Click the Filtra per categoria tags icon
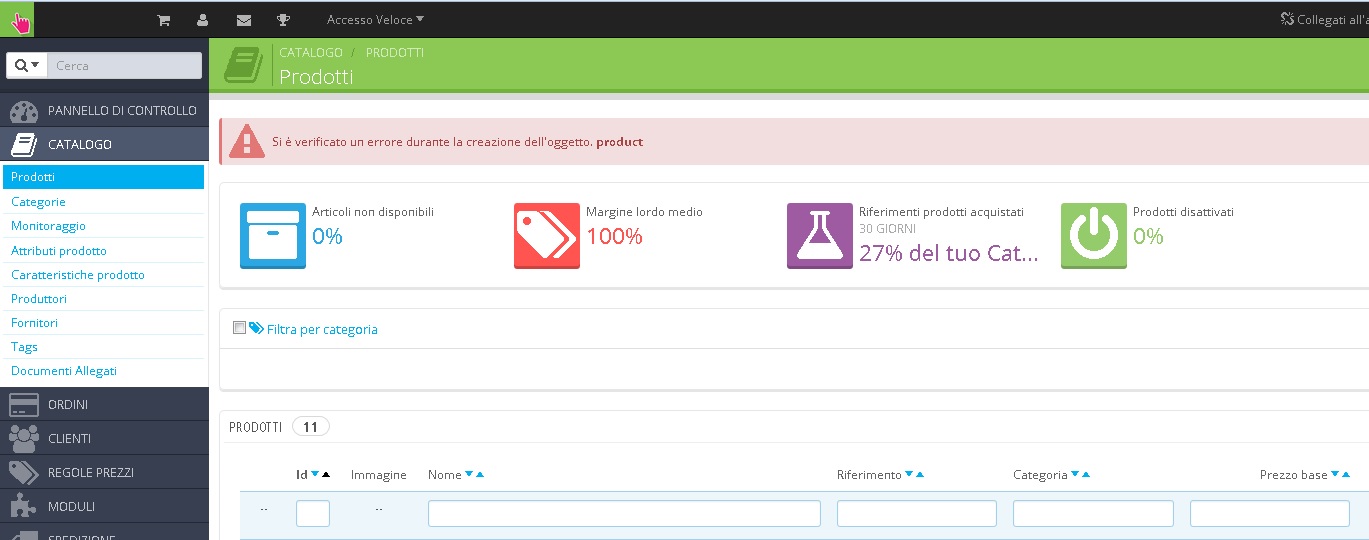 pos(256,328)
